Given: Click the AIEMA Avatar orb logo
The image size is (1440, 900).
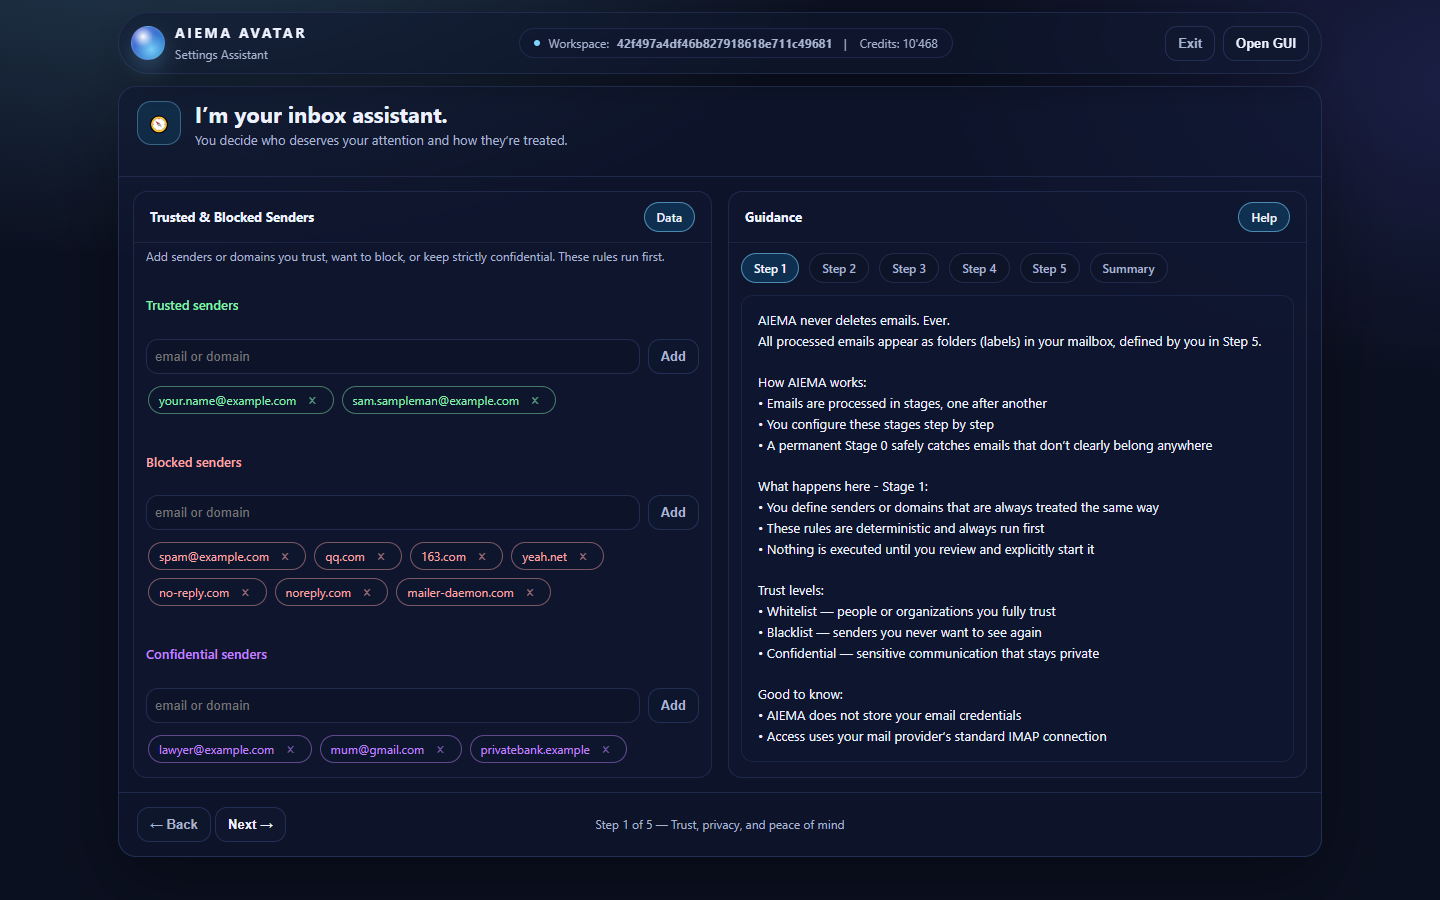Looking at the screenshot, I should pos(148,43).
